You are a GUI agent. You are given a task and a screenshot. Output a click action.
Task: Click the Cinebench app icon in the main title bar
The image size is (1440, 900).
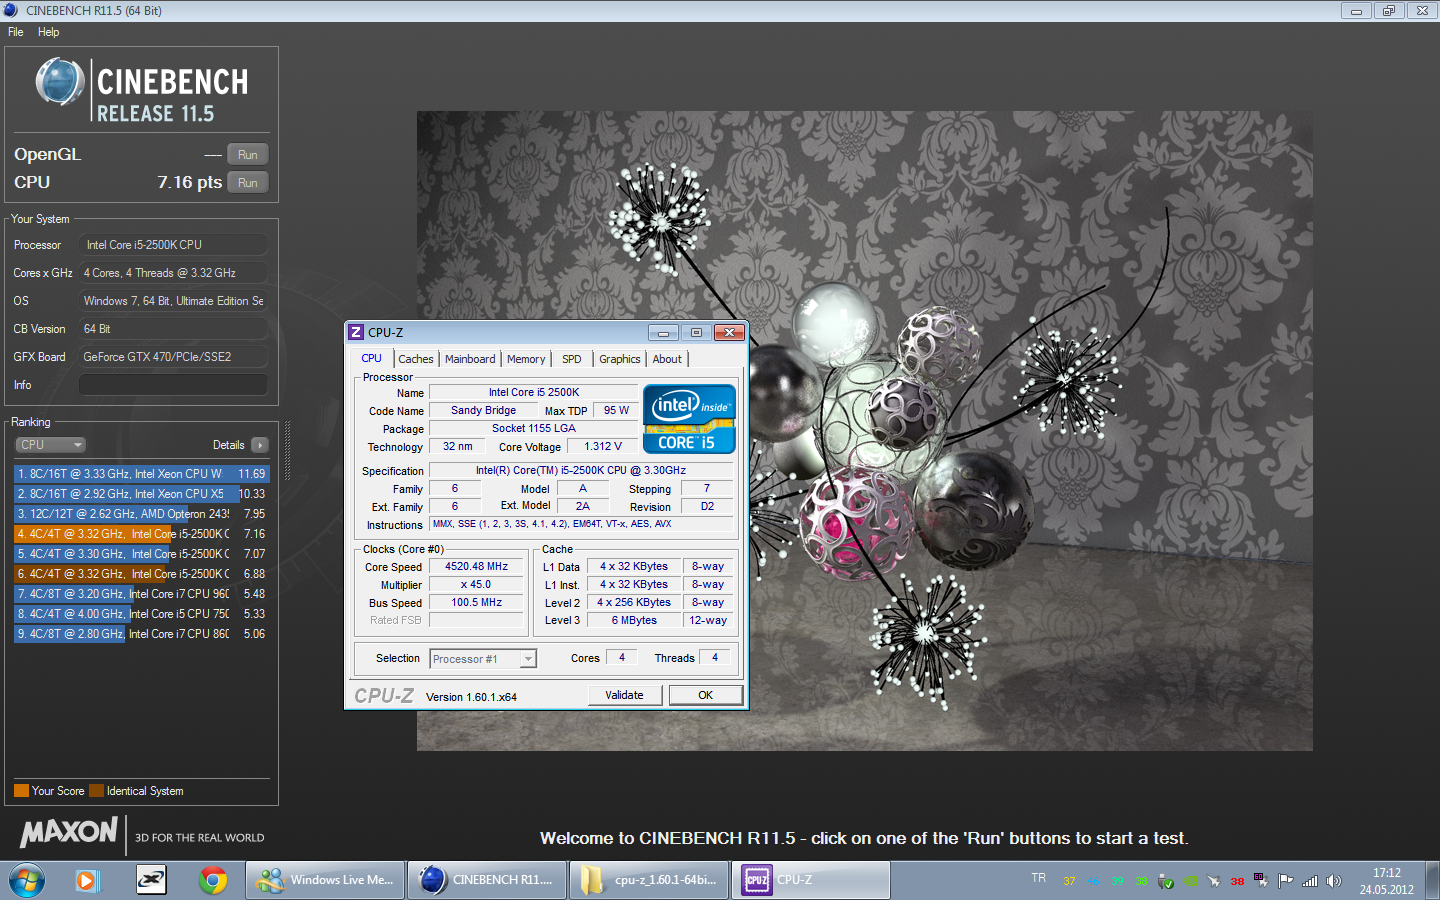[10, 10]
